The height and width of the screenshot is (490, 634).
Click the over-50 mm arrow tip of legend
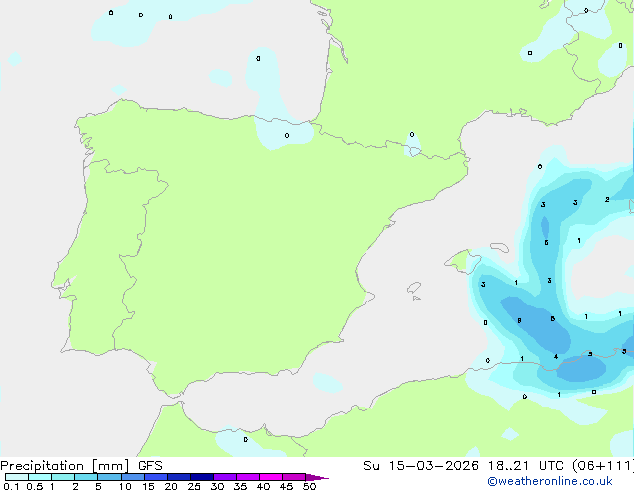tap(317, 477)
